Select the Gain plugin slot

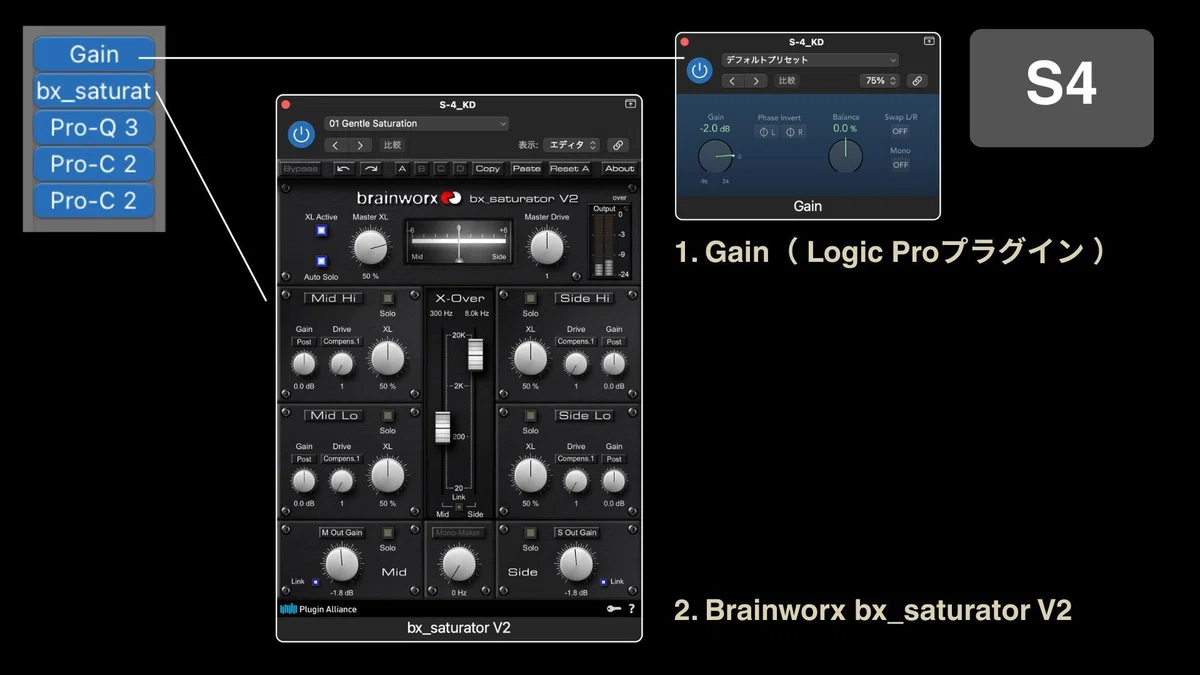94,54
